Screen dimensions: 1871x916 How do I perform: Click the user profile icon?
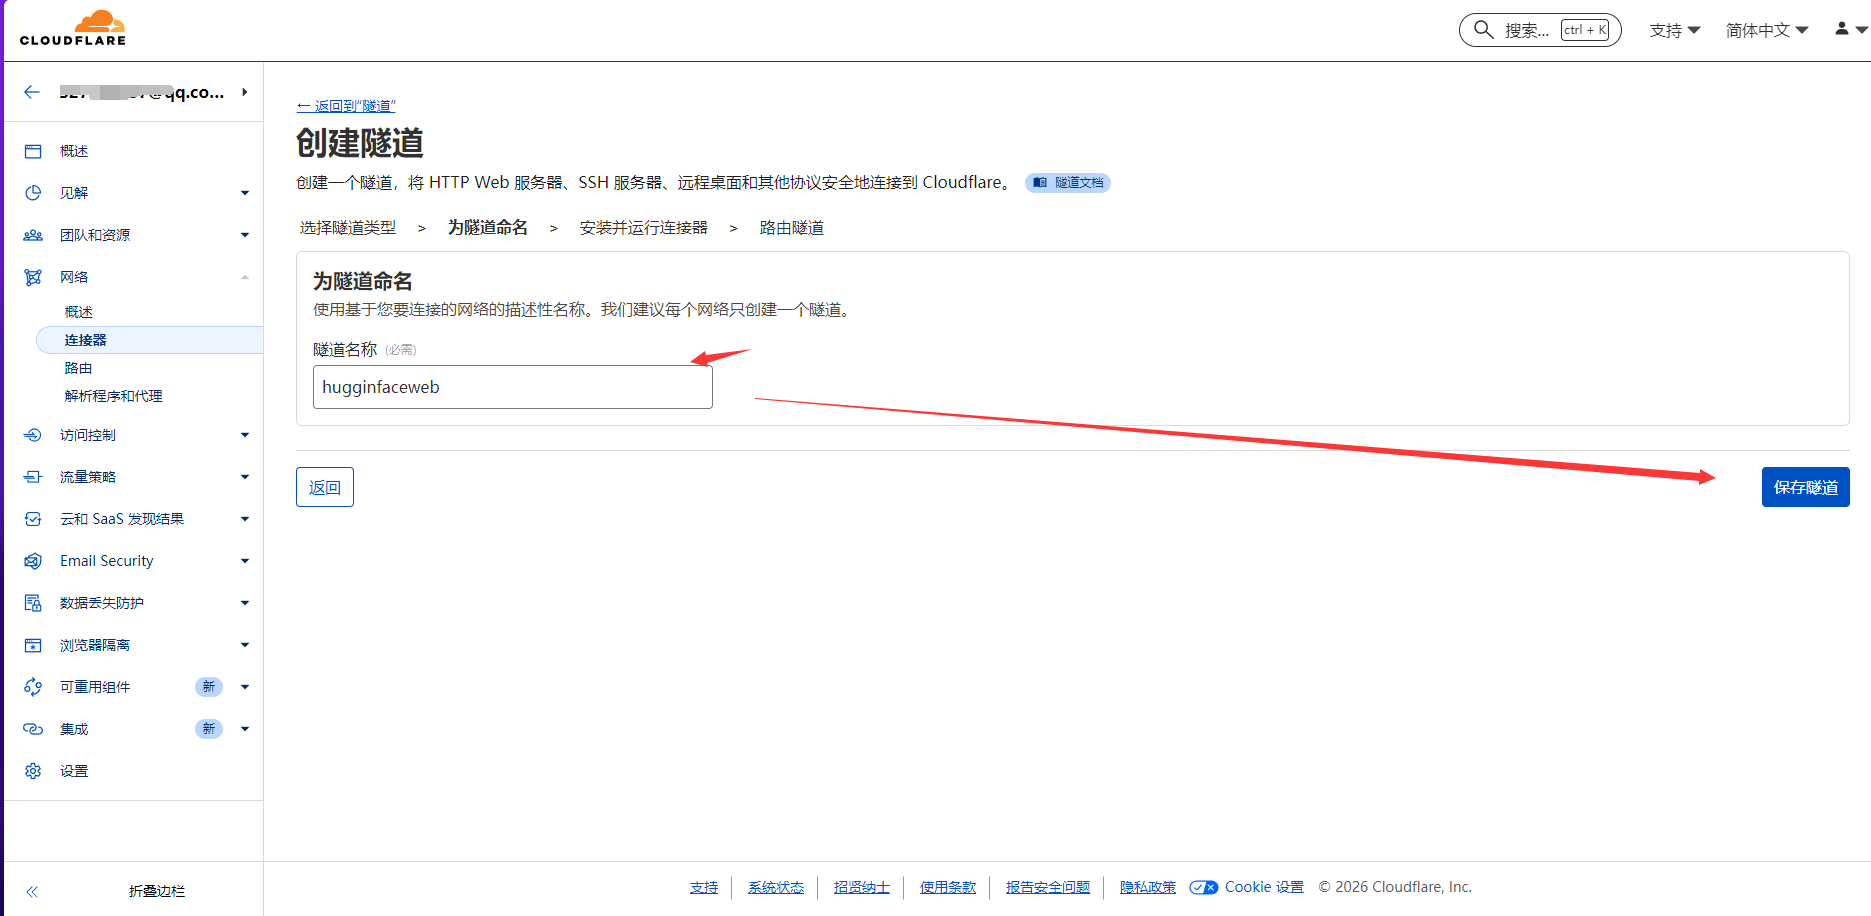(x=1841, y=29)
